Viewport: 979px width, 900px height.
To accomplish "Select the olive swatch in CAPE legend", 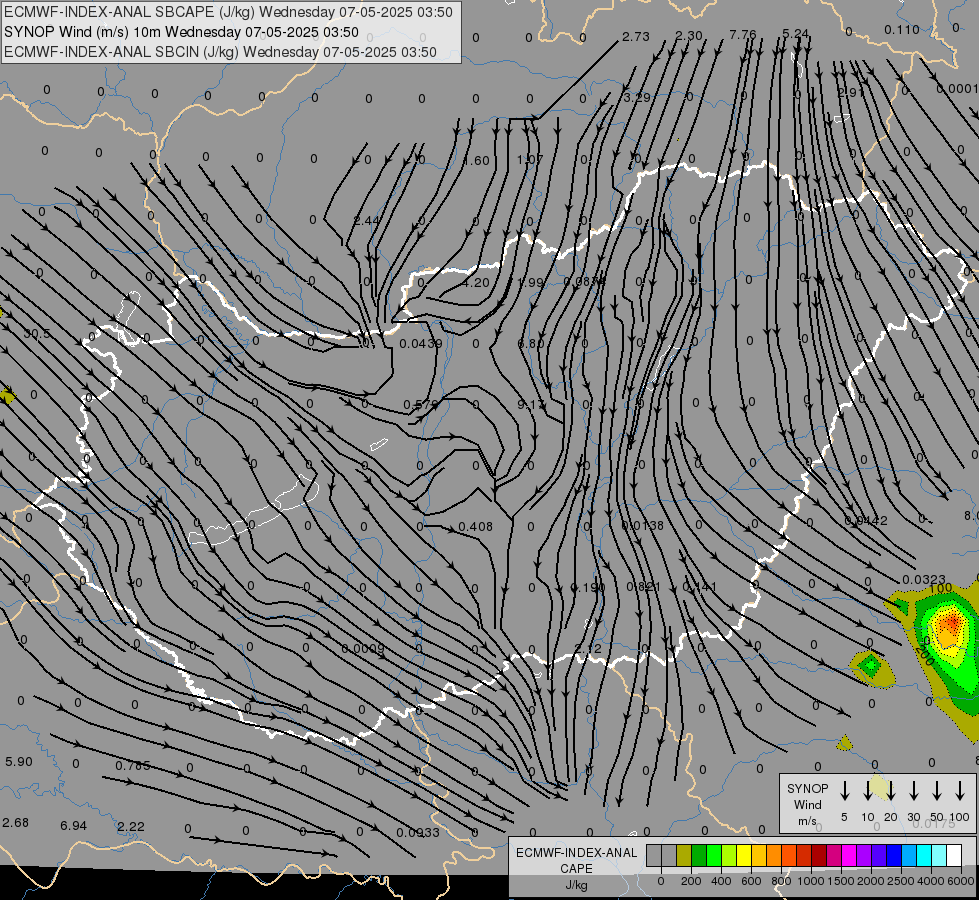I will [x=684, y=855].
